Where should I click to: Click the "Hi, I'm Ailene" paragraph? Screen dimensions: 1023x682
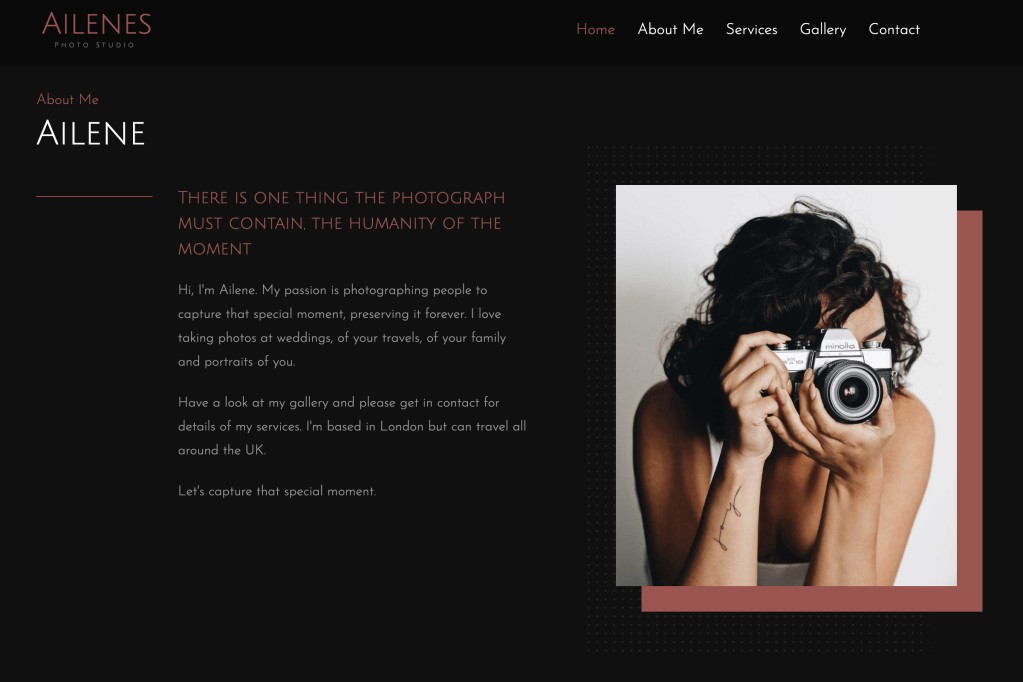(x=342, y=326)
